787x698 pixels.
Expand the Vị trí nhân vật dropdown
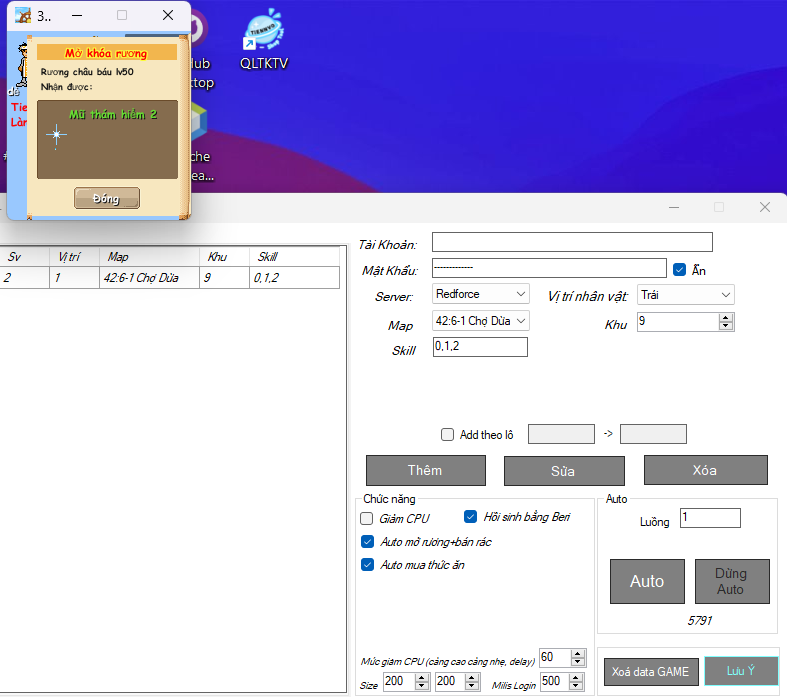[x=686, y=295]
